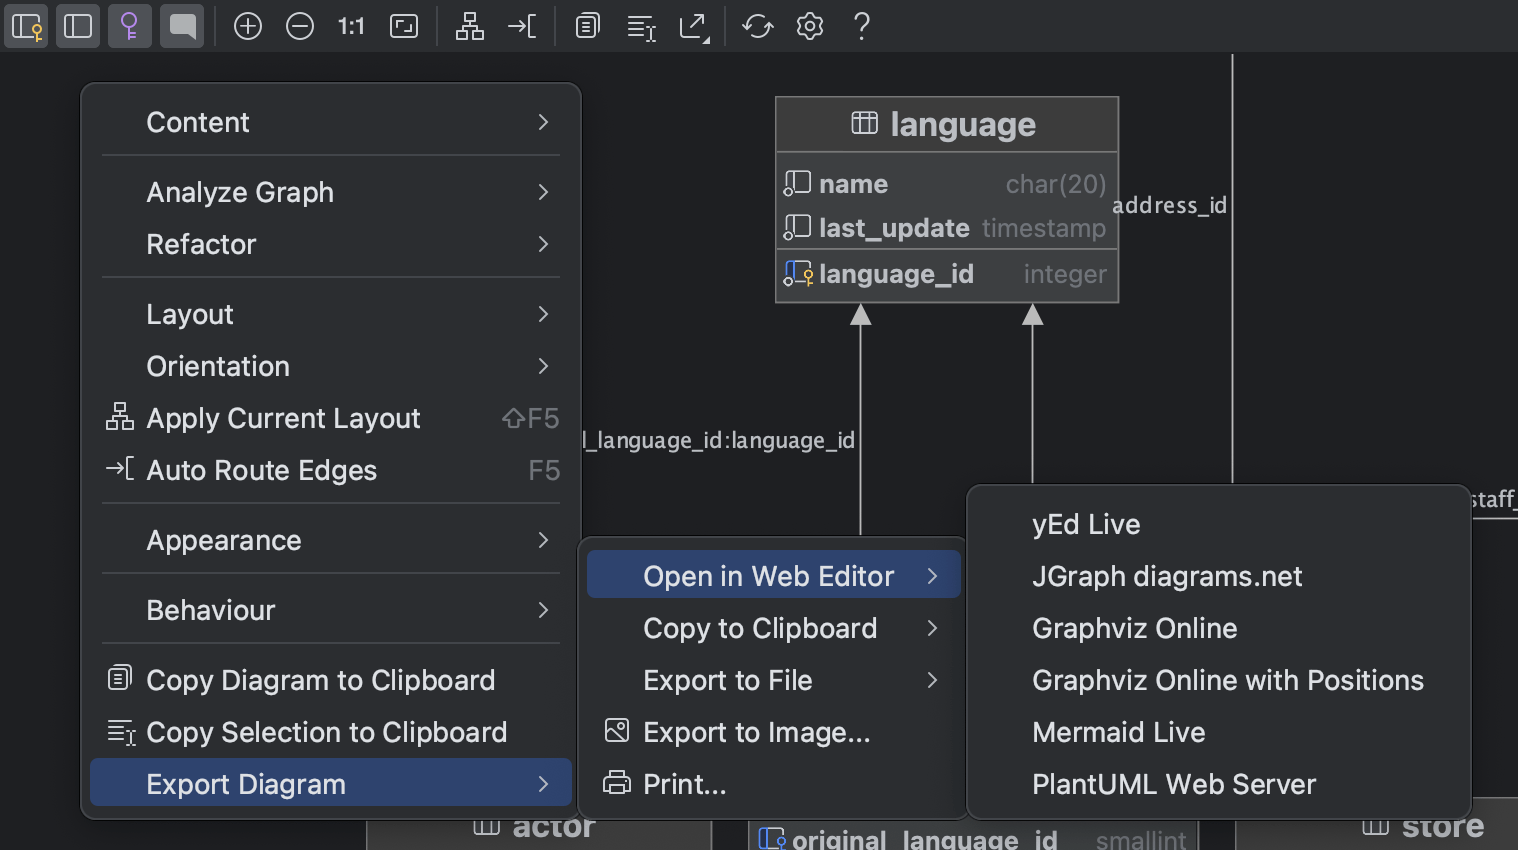
Task: Open diagram in PlantUML Web Server
Action: coord(1173,784)
